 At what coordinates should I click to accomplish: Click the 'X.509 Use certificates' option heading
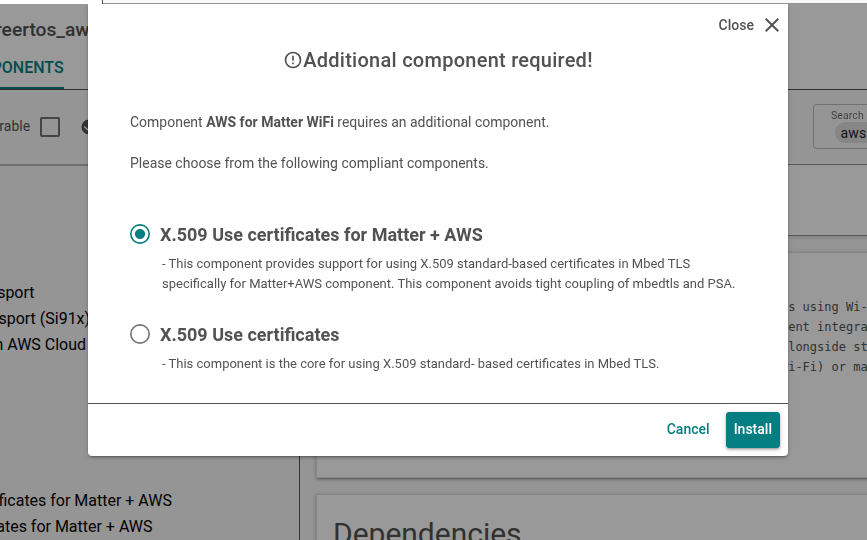tap(249, 335)
